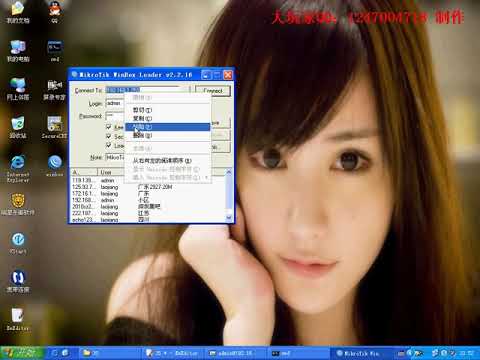This screenshot has width=480, height=360.
Task: Switch to the cmd taskbar window
Action: coord(298,353)
